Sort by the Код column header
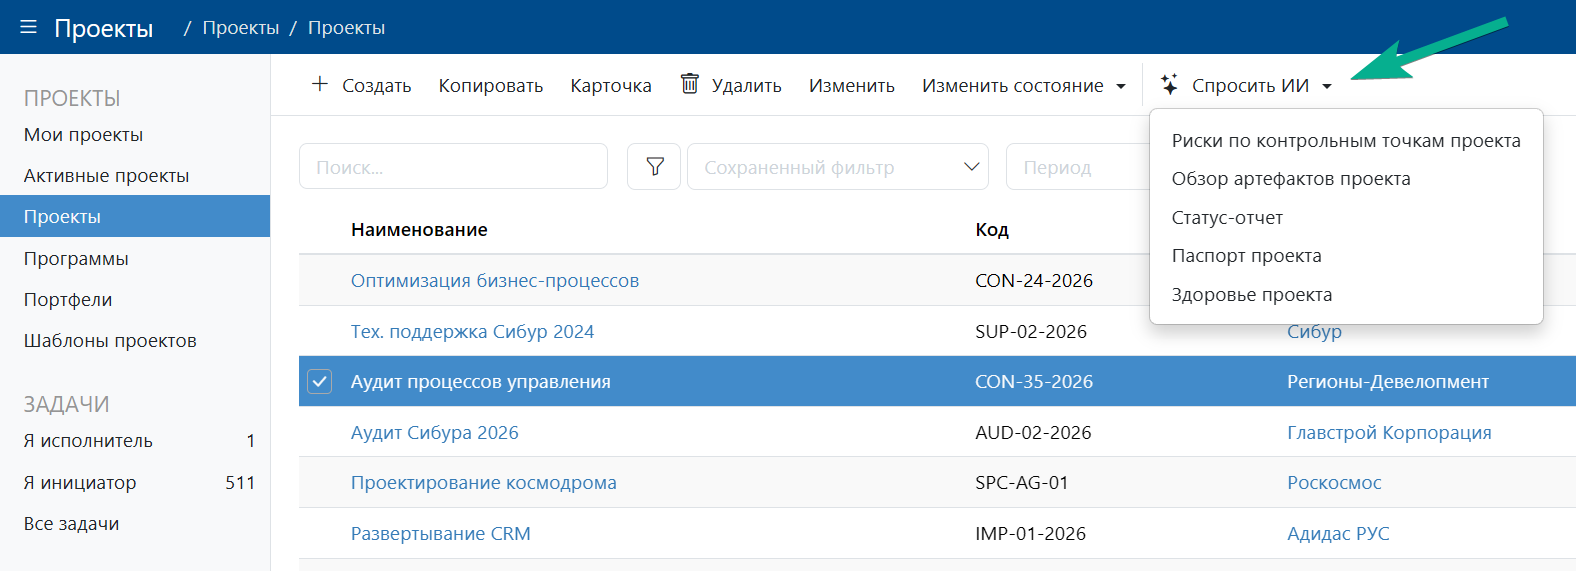Viewport: 1576px width, 571px height. 992,230
